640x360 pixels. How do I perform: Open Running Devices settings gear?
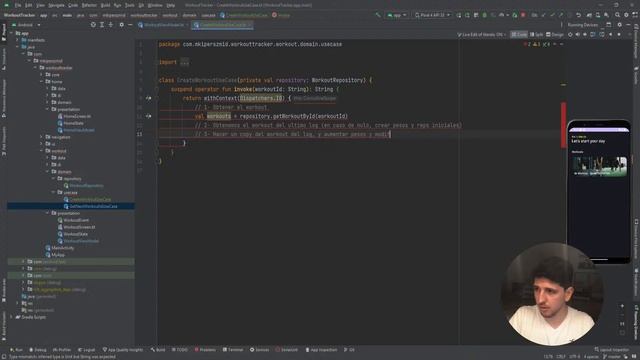[619, 25]
